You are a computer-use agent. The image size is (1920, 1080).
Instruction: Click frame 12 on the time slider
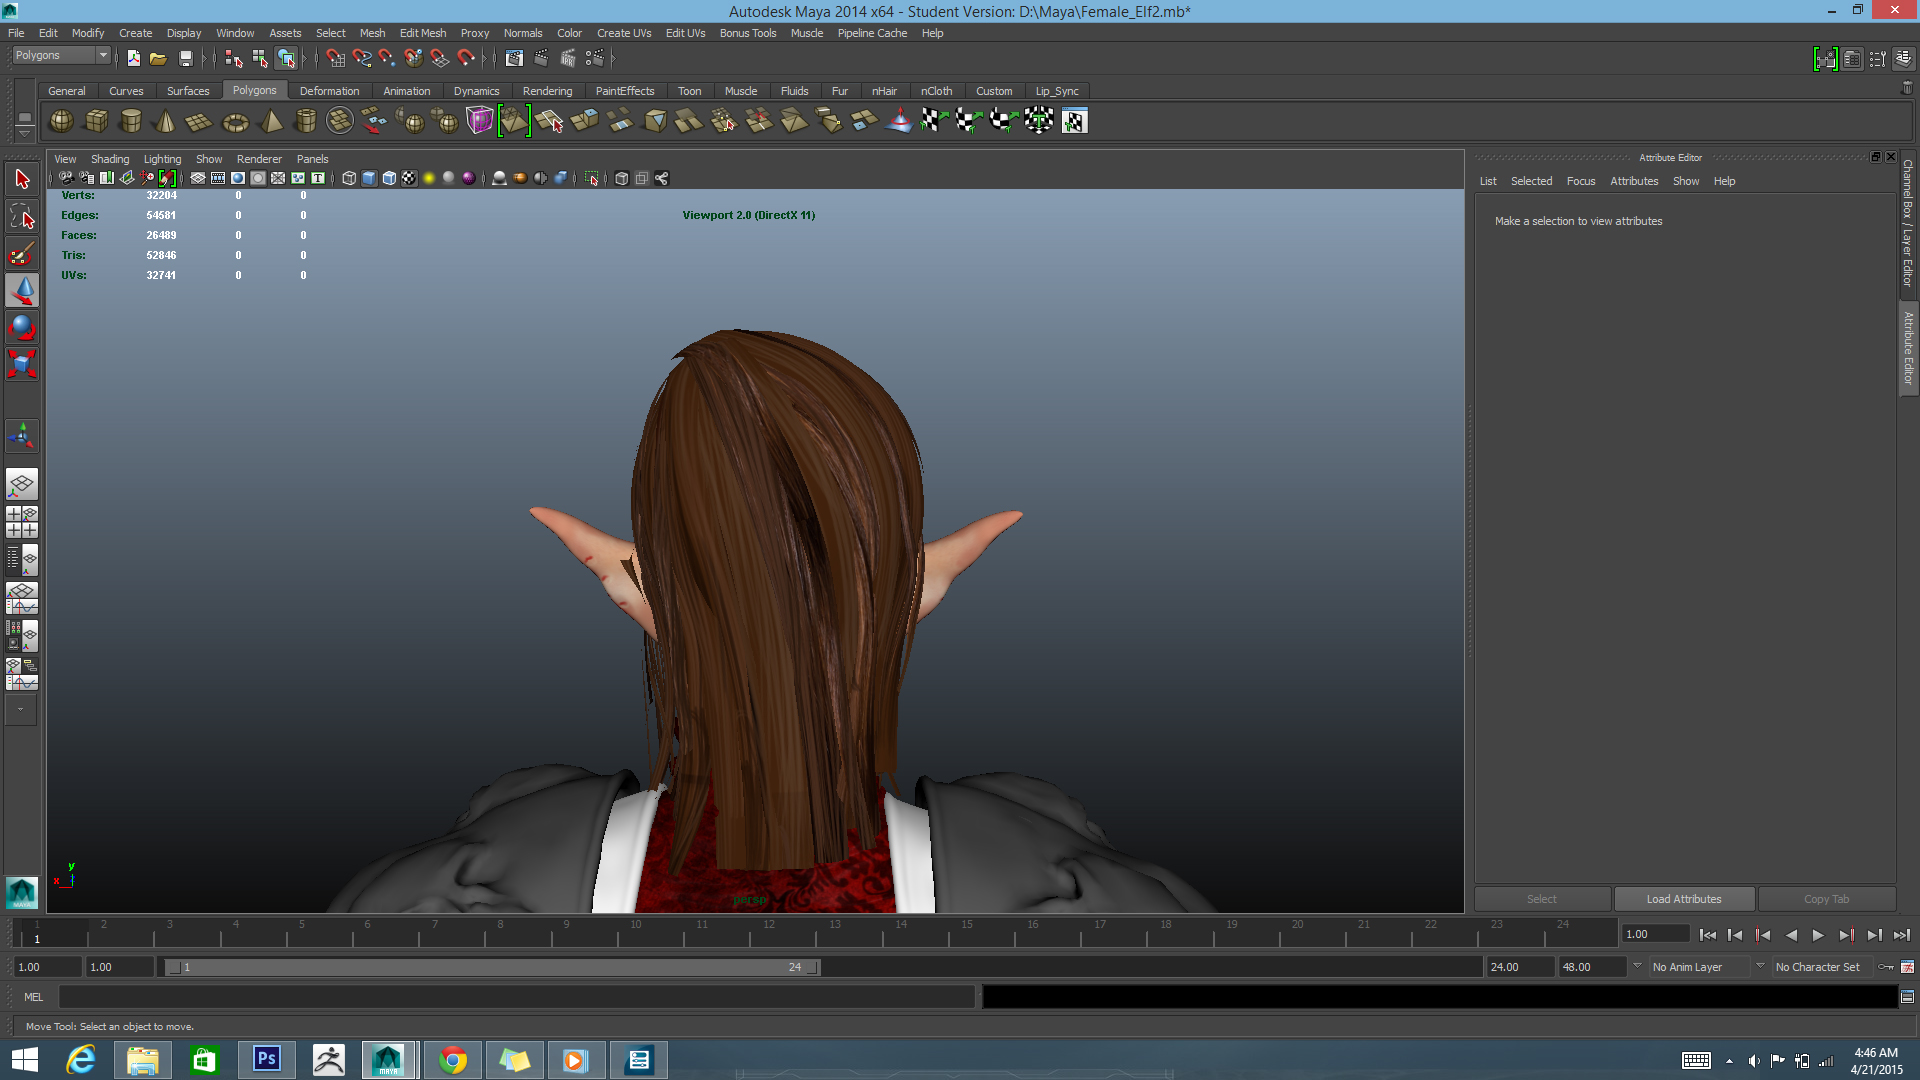tap(768, 934)
